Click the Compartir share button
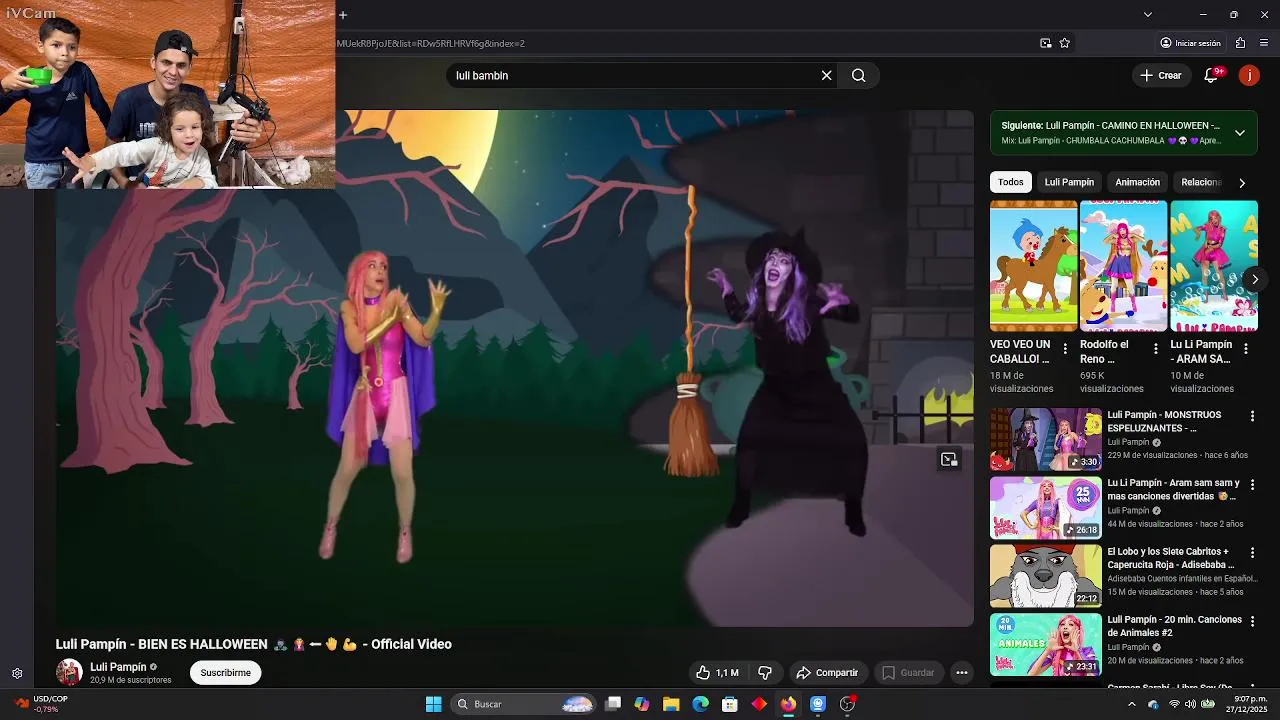Screen dimensions: 1280x720 (827, 673)
